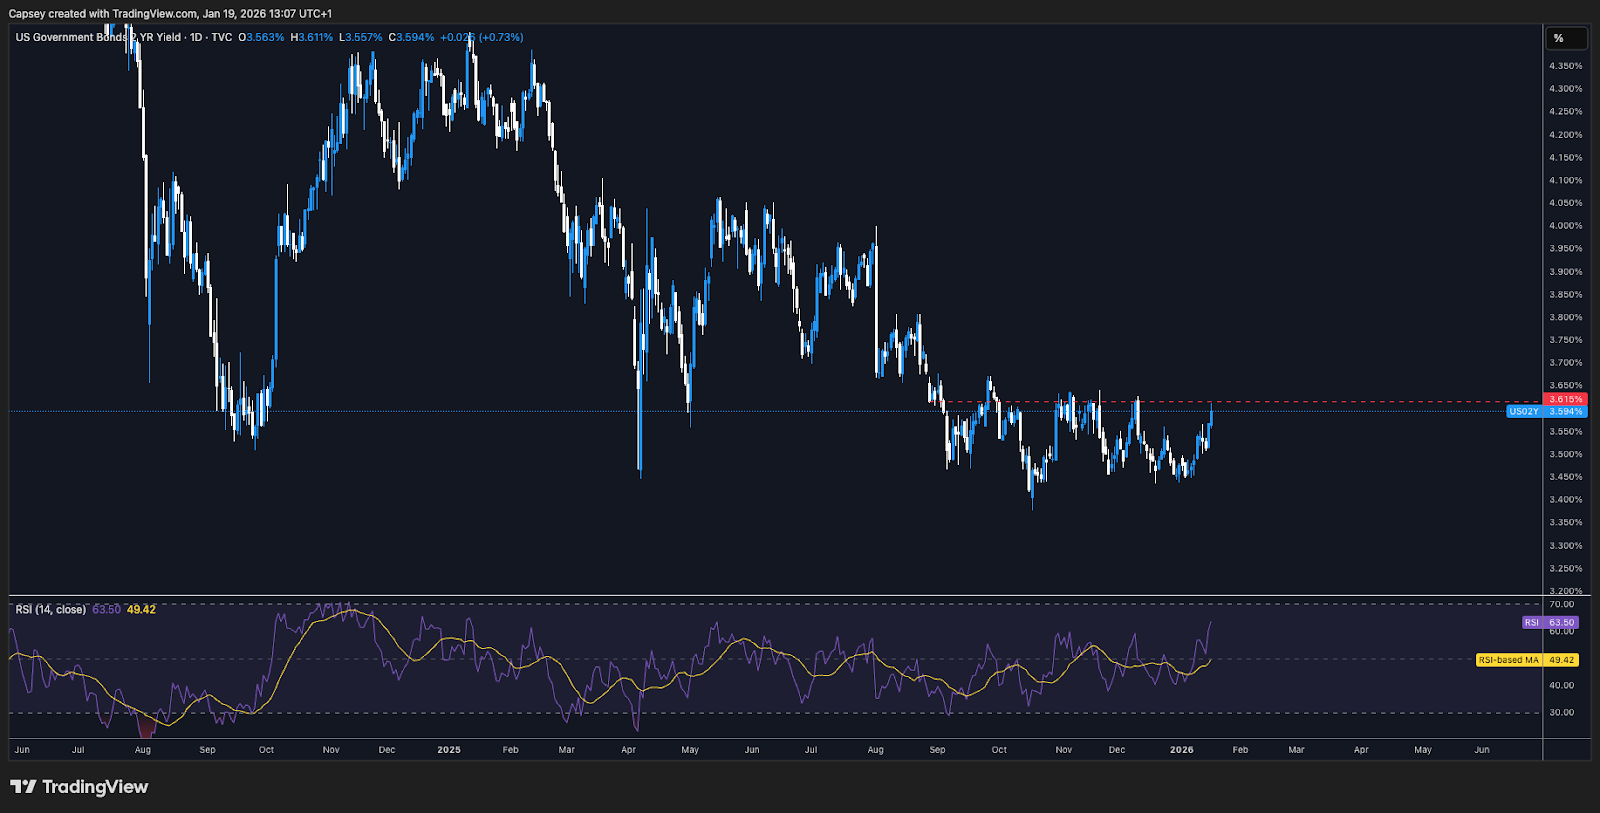Click the TradingView wordmark at bottom left
1600x813 pixels.
(95, 787)
